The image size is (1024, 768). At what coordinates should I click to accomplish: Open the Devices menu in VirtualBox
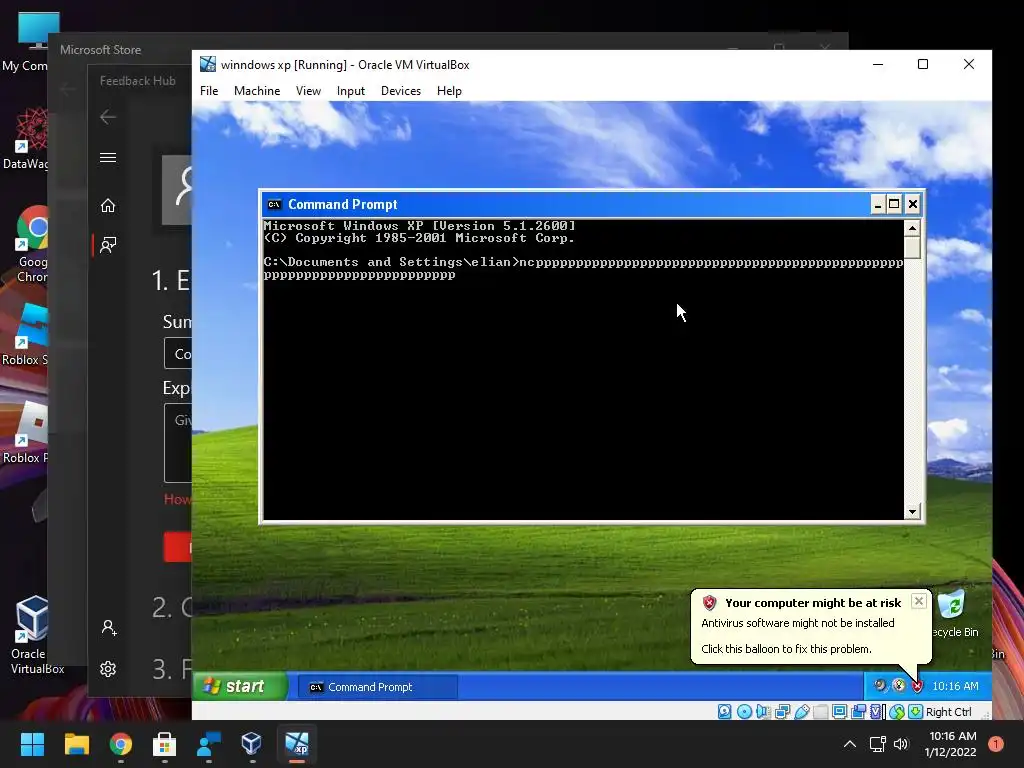pyautogui.click(x=401, y=91)
